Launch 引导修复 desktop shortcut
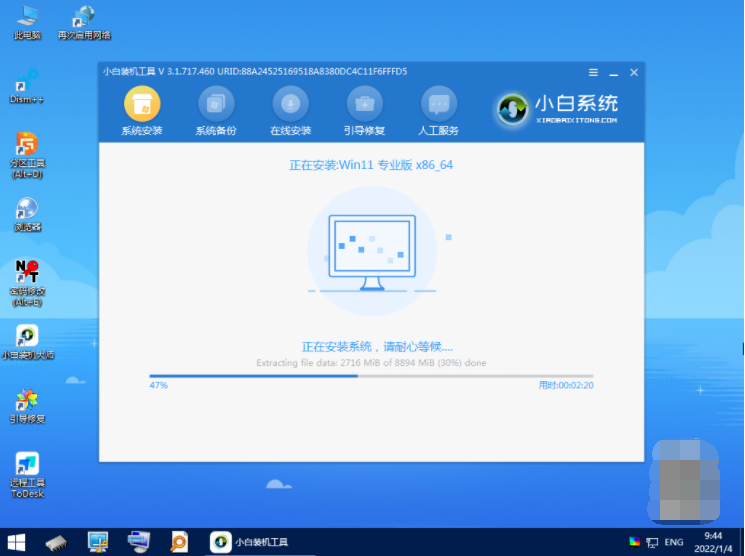This screenshot has height=556, width=745. point(27,404)
